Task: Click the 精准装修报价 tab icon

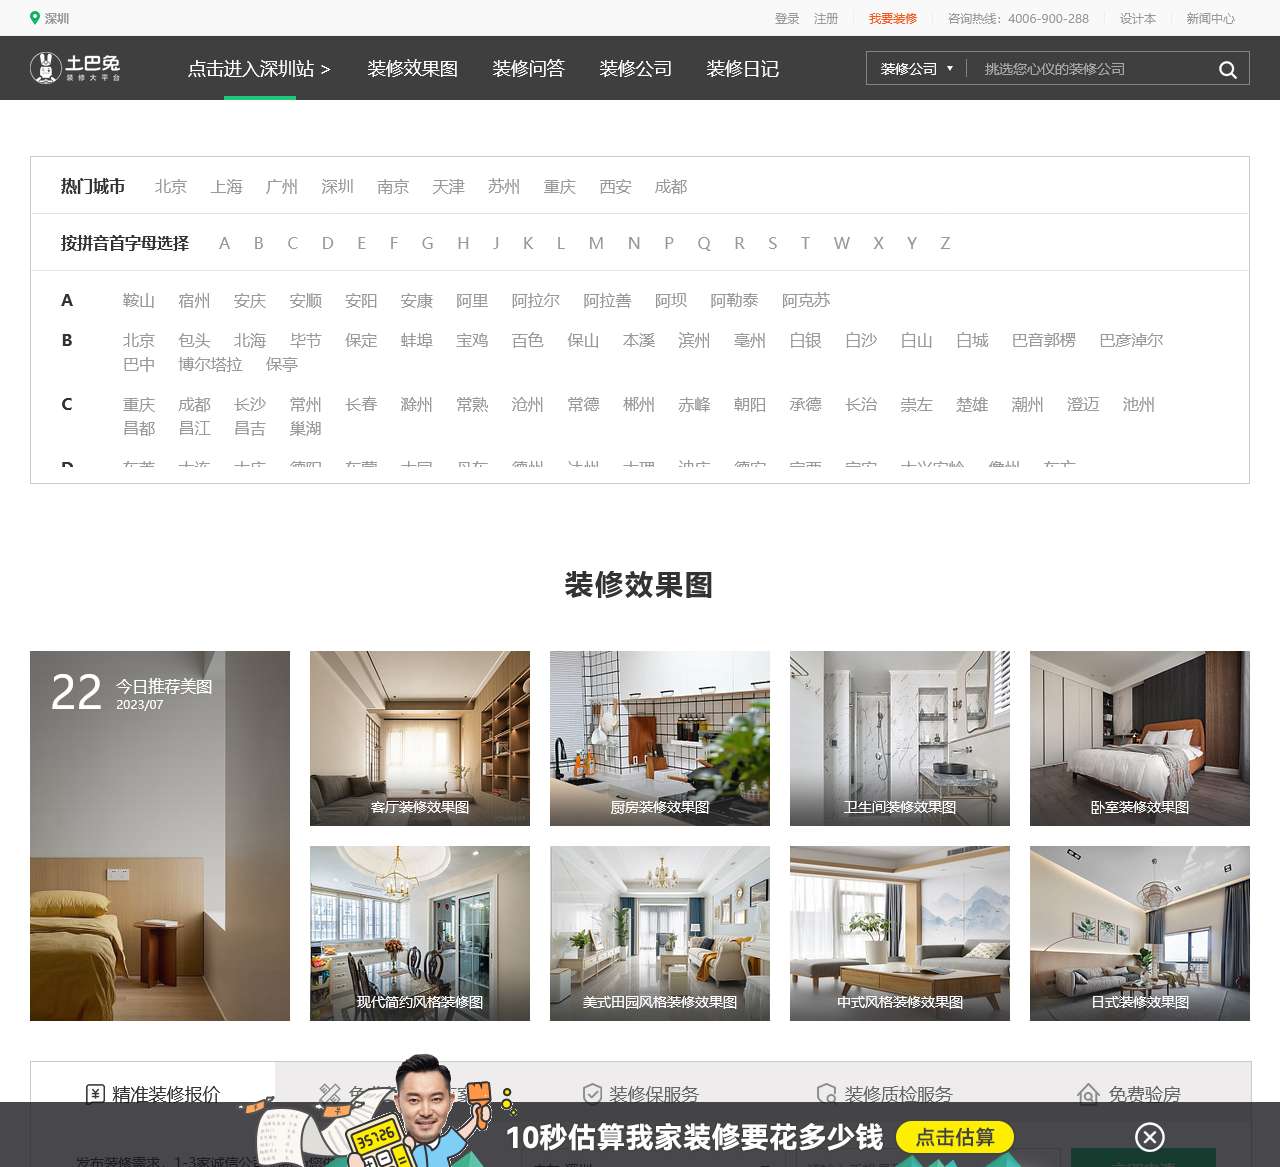Action: pyautogui.click(x=95, y=1094)
